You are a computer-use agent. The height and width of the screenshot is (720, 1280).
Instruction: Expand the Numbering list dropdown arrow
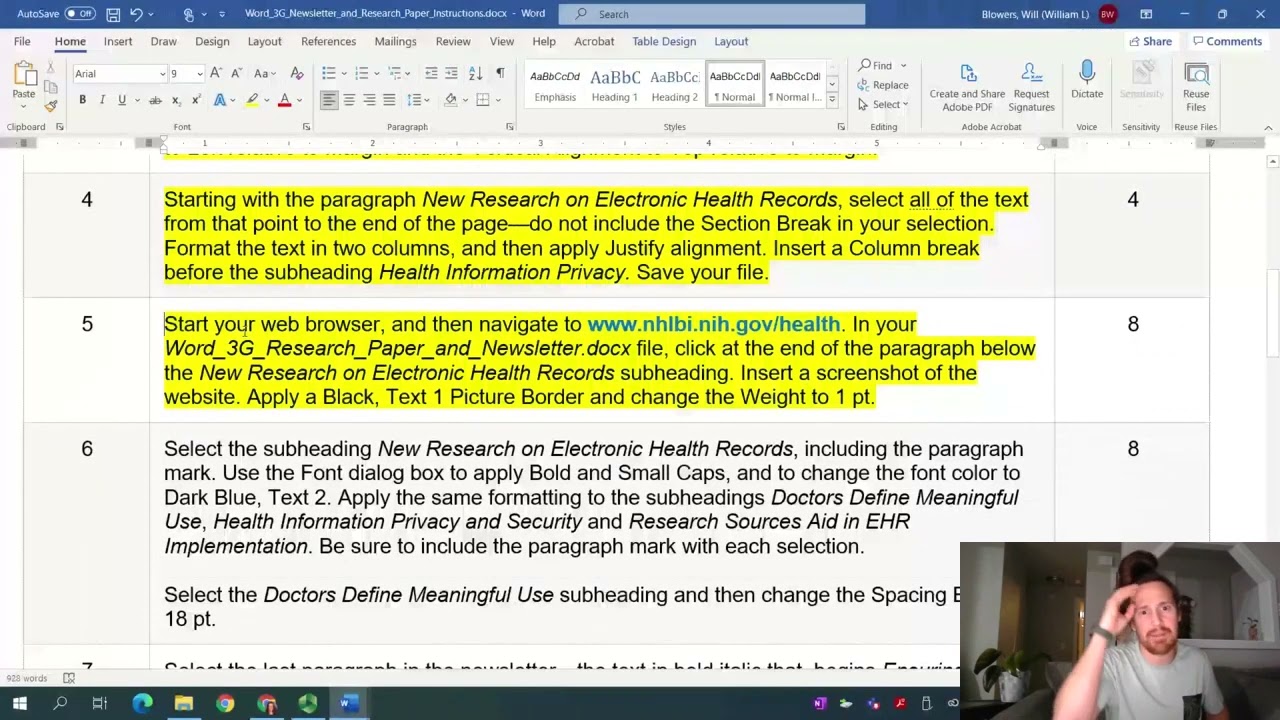375,74
